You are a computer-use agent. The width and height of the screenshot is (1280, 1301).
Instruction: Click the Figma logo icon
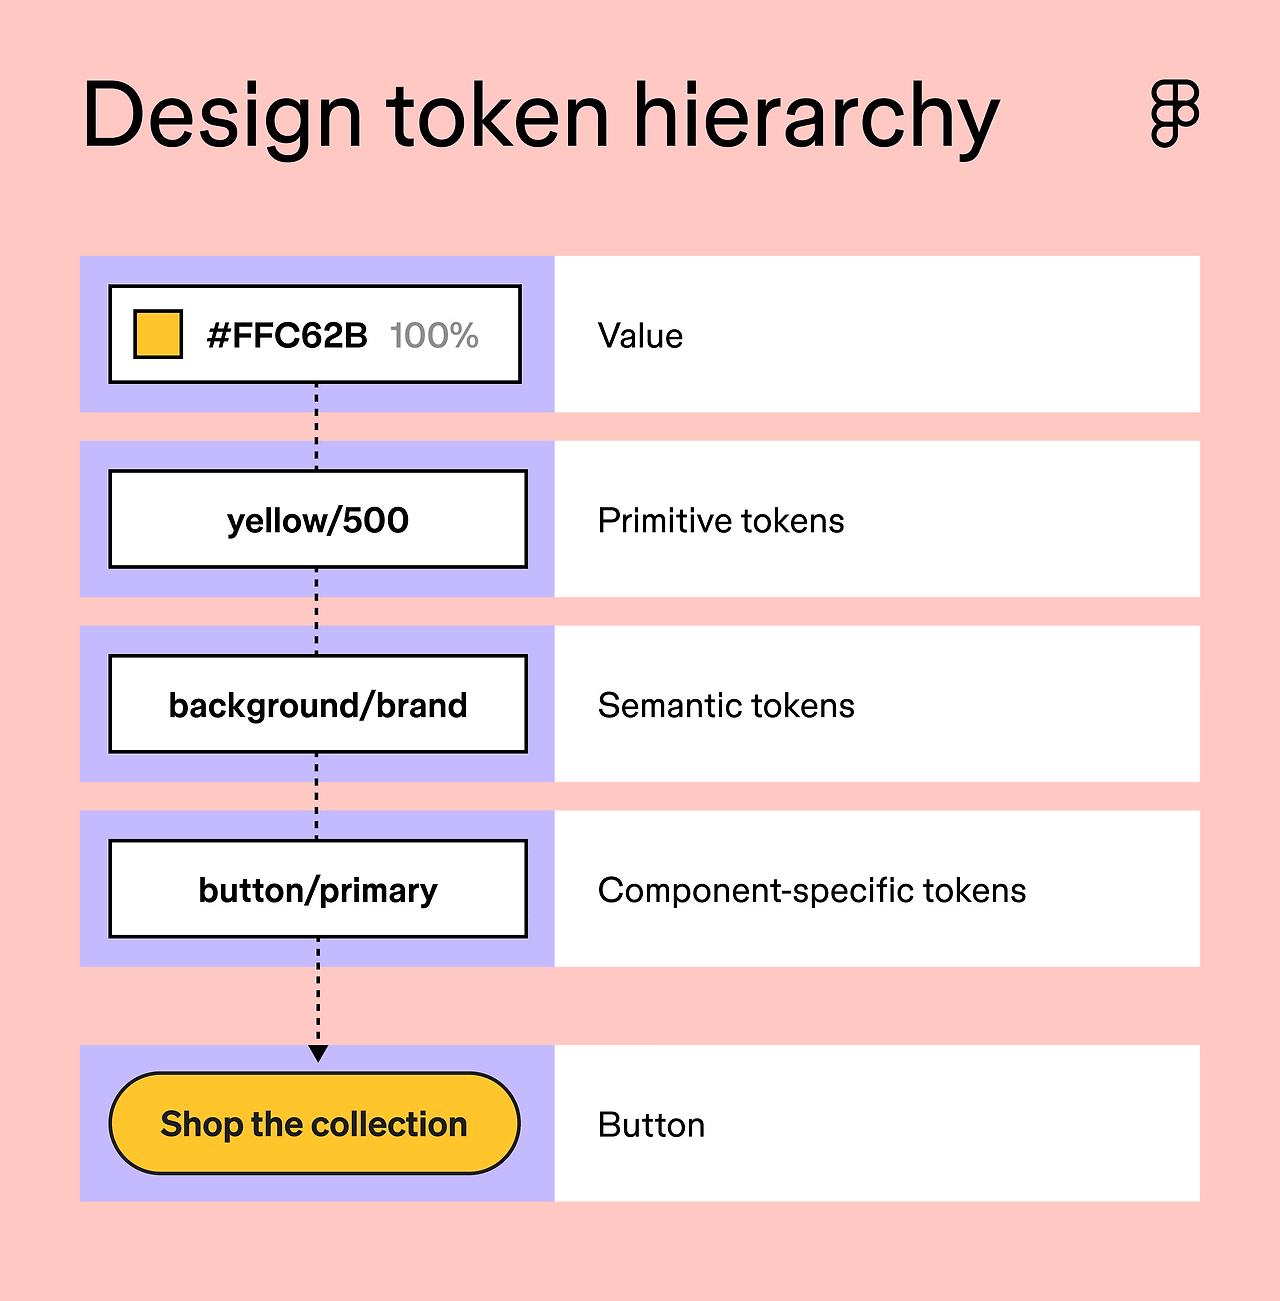pos(1175,114)
